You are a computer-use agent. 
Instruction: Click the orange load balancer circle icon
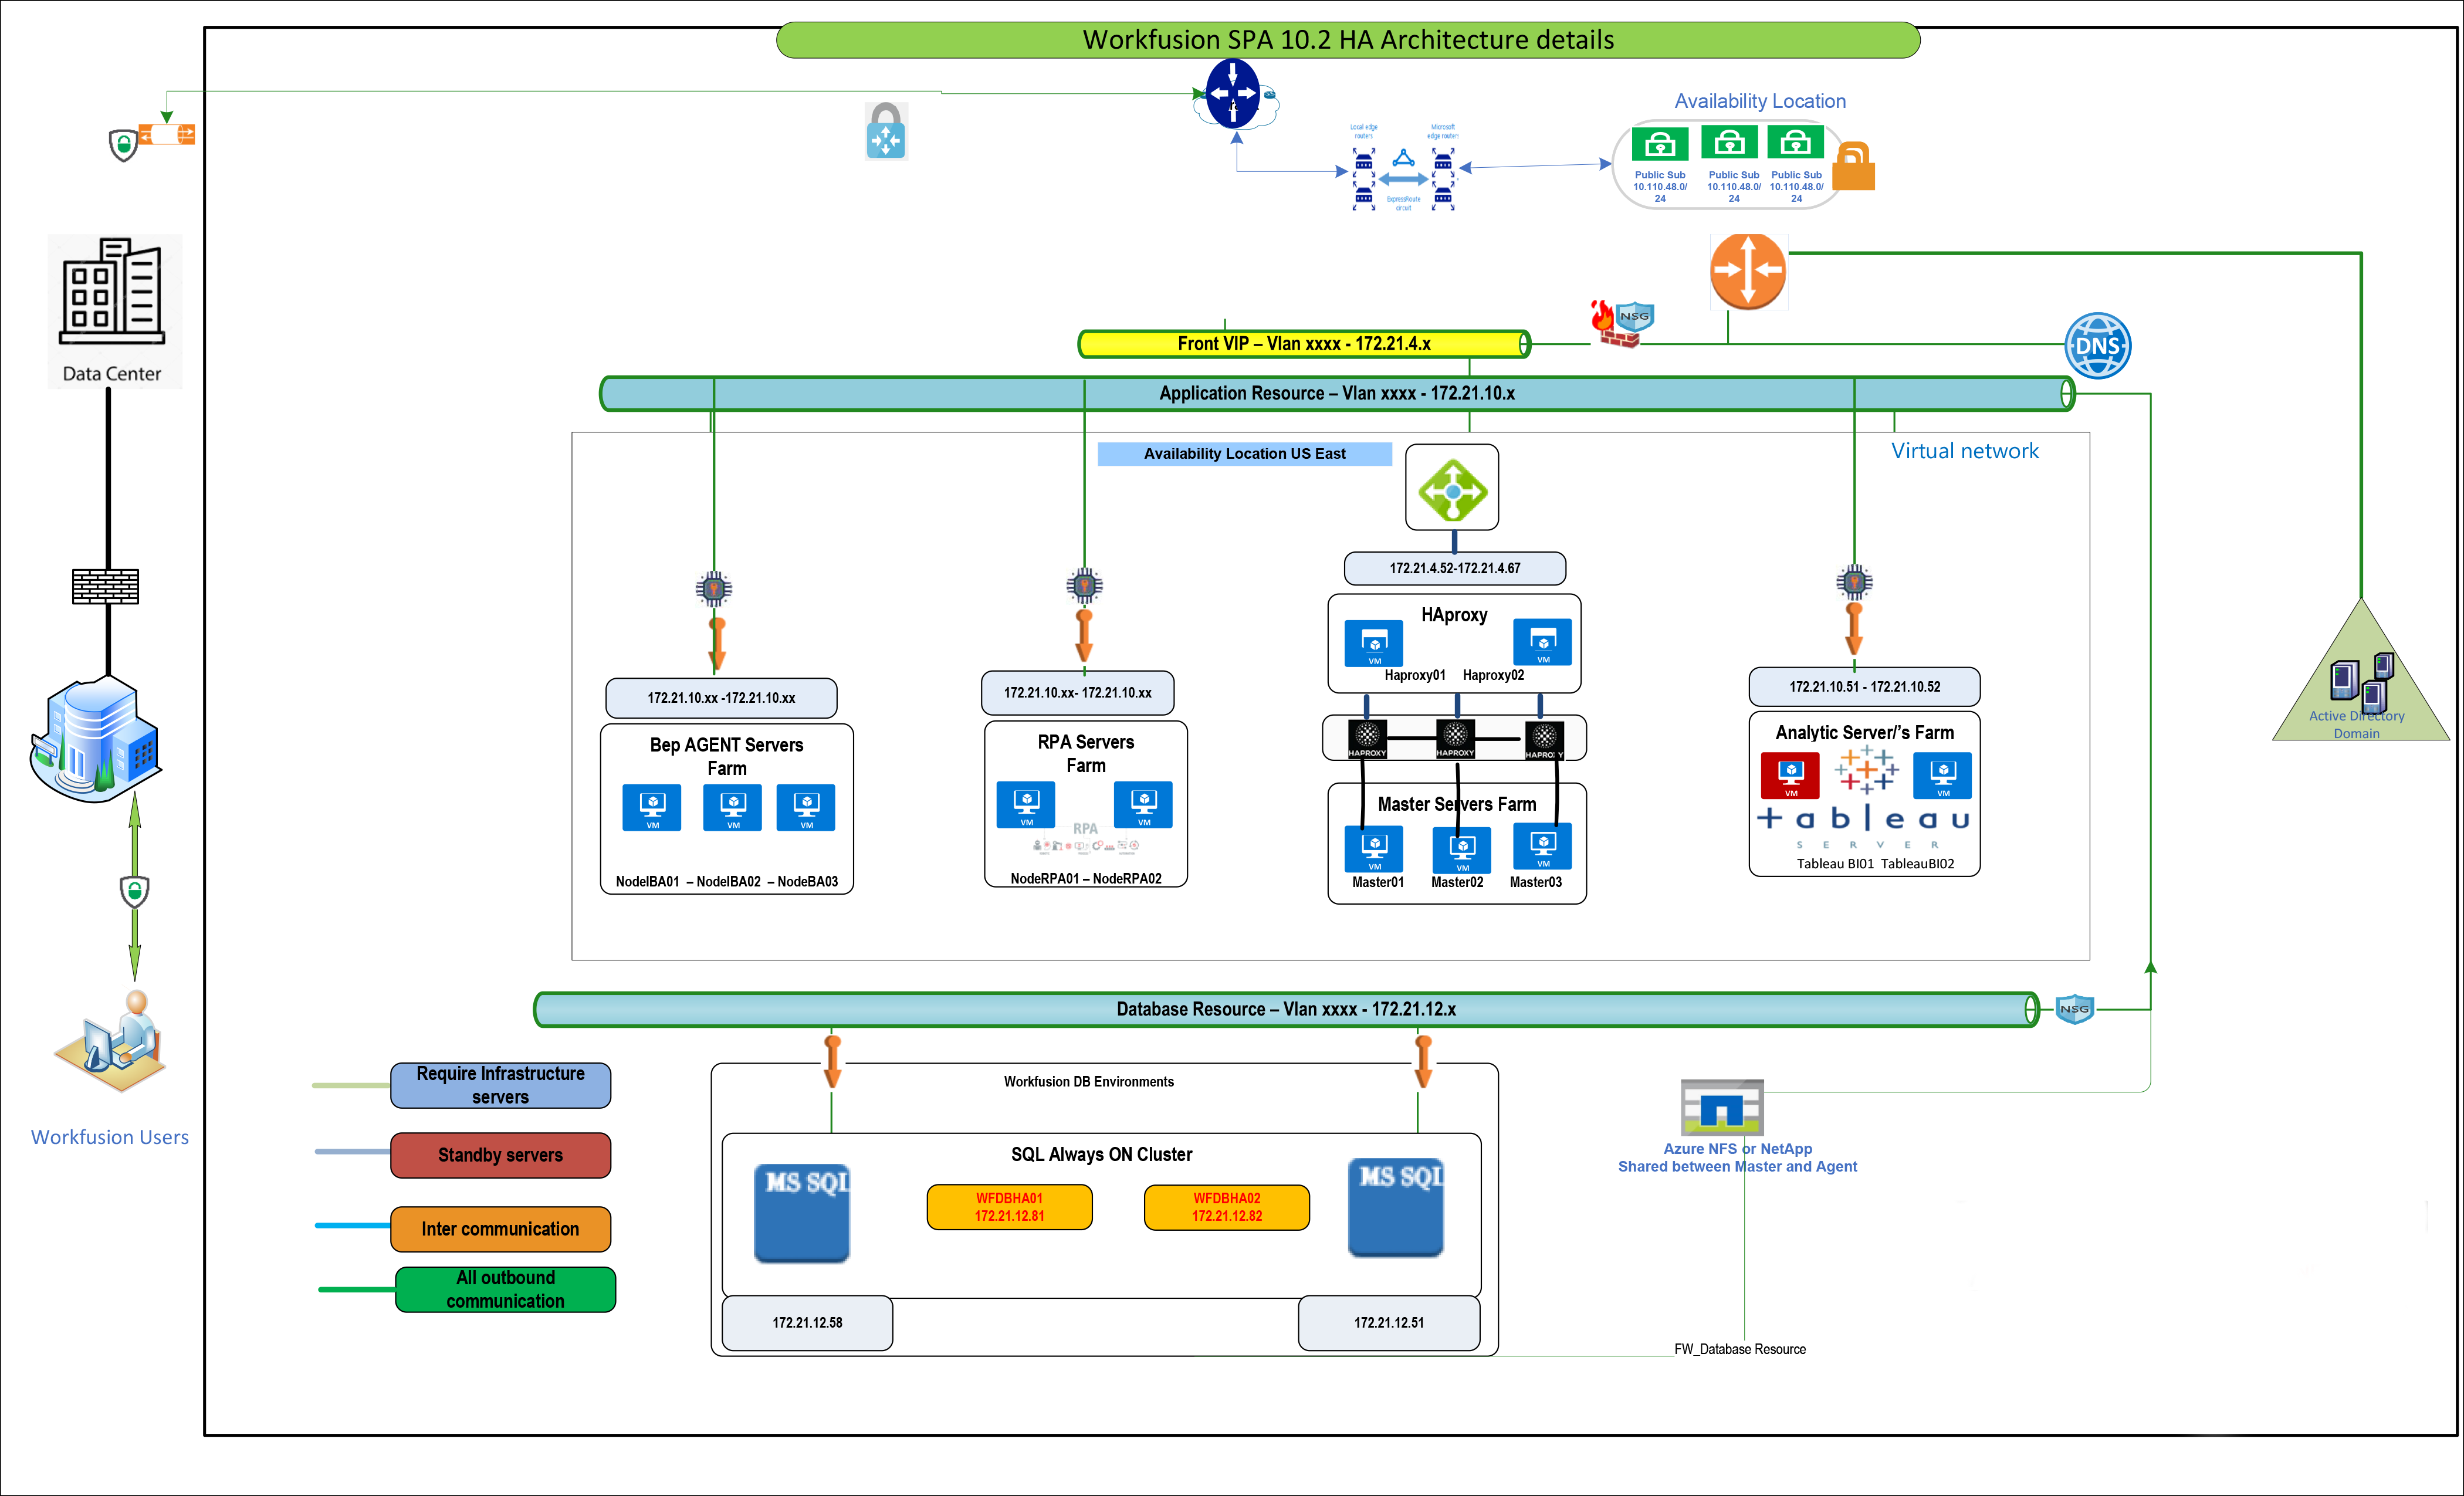tap(1747, 271)
